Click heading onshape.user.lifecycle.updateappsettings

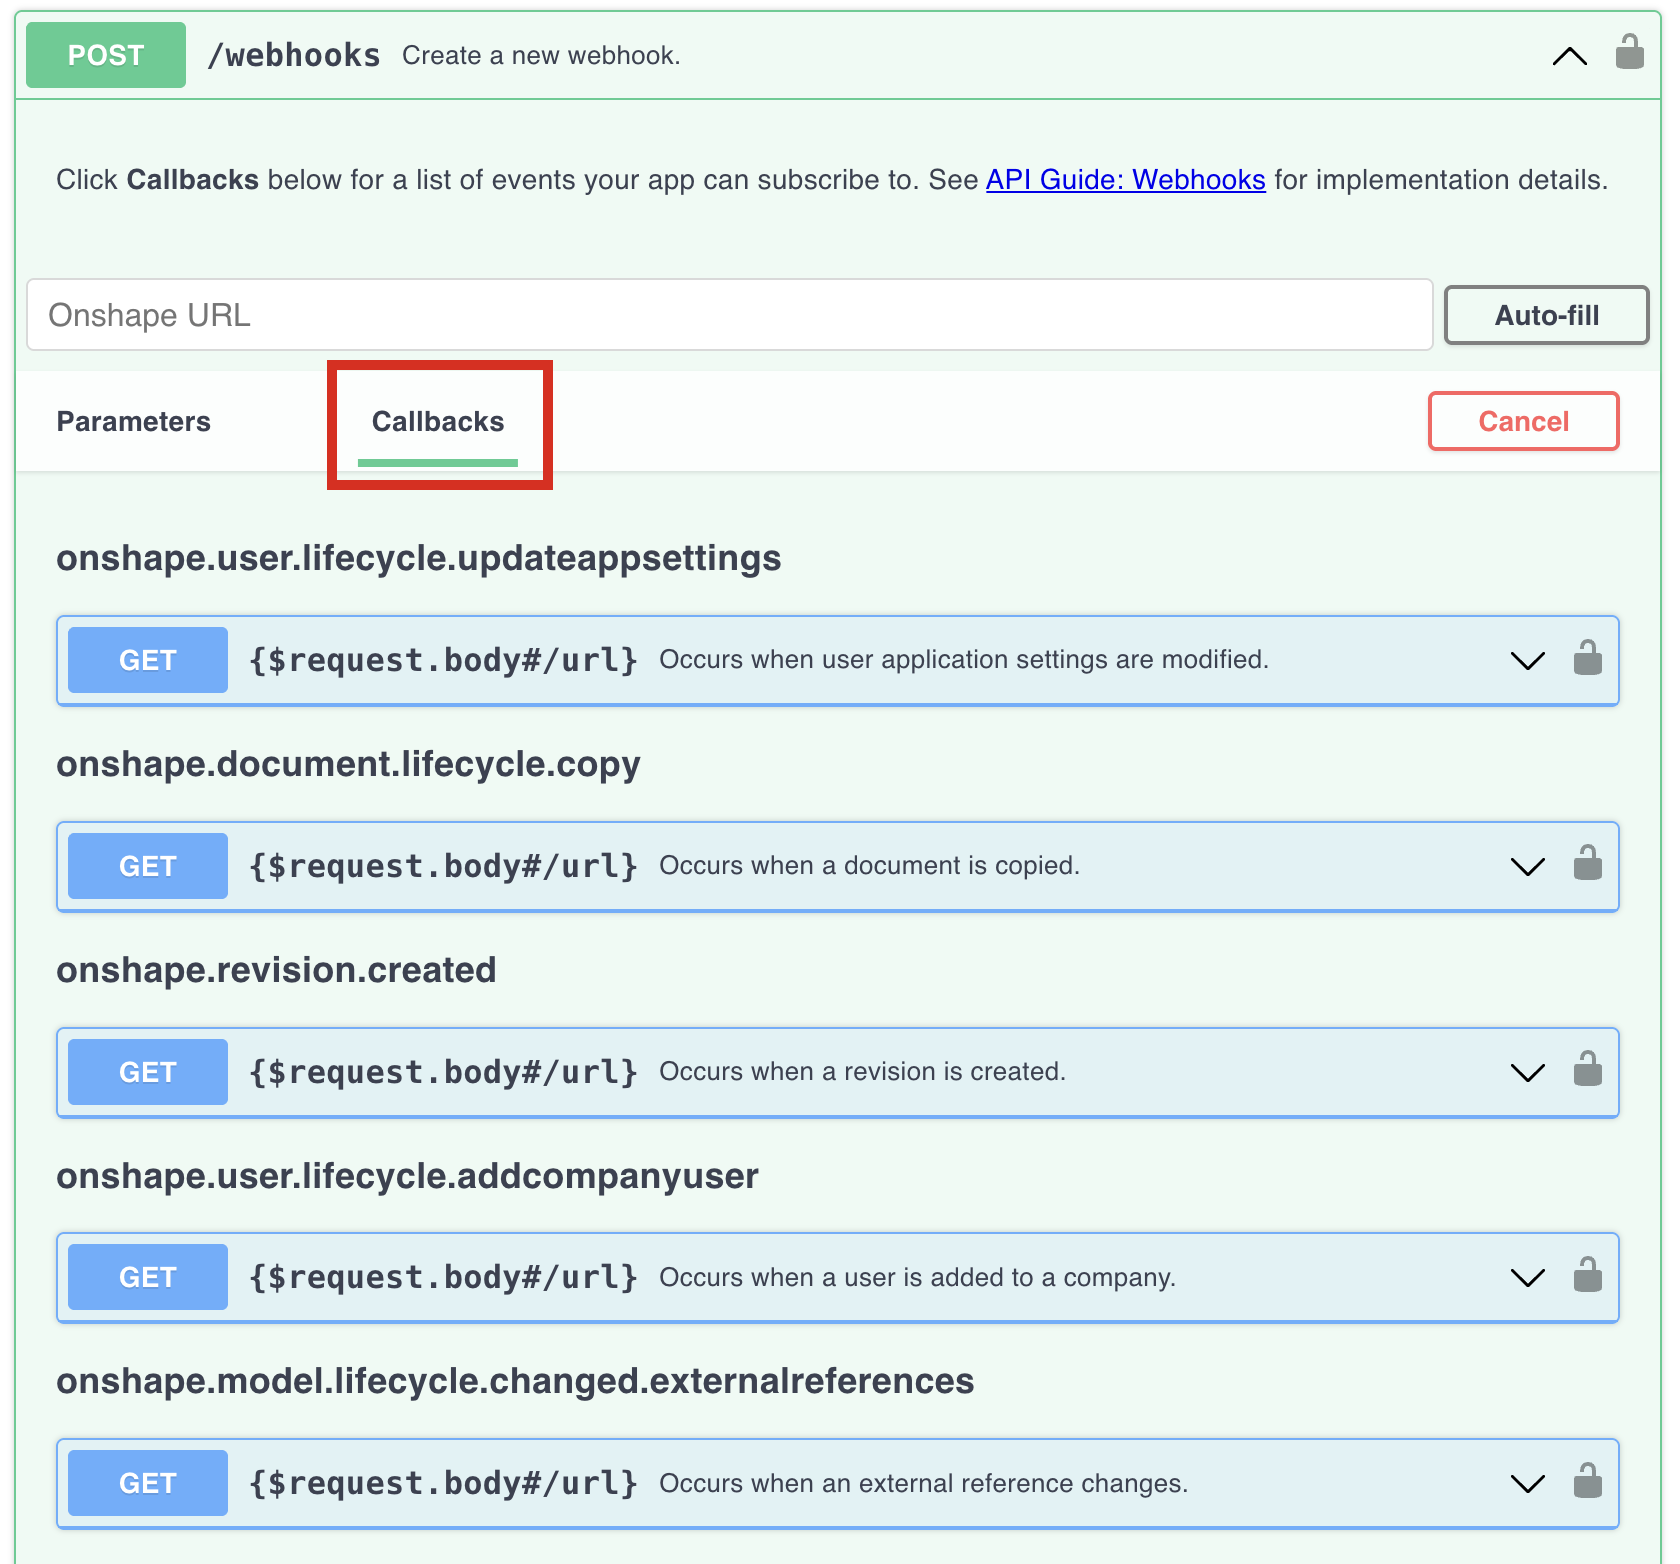(418, 558)
